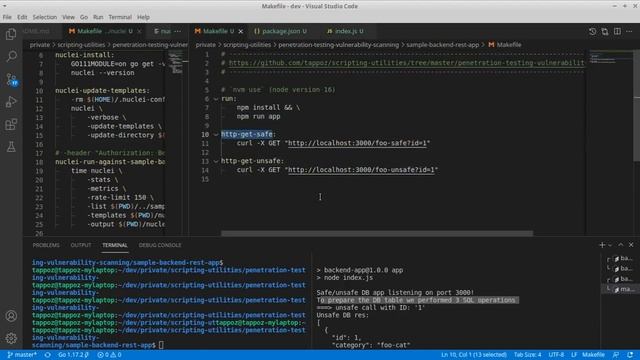Open the View menu
Screen dimensions: 640x360
tap(68, 17)
